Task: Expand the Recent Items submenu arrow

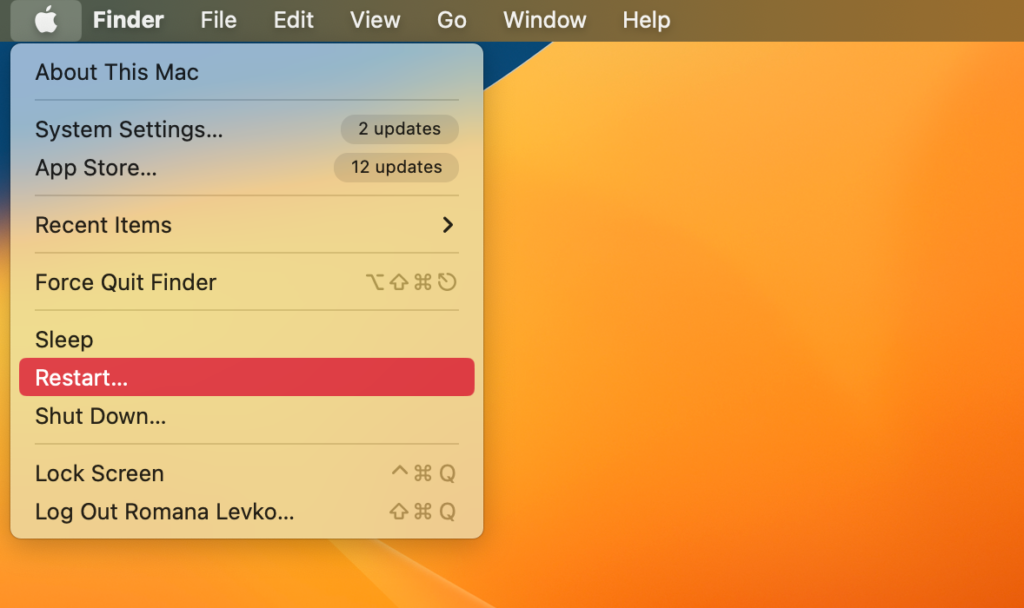Action: (447, 225)
